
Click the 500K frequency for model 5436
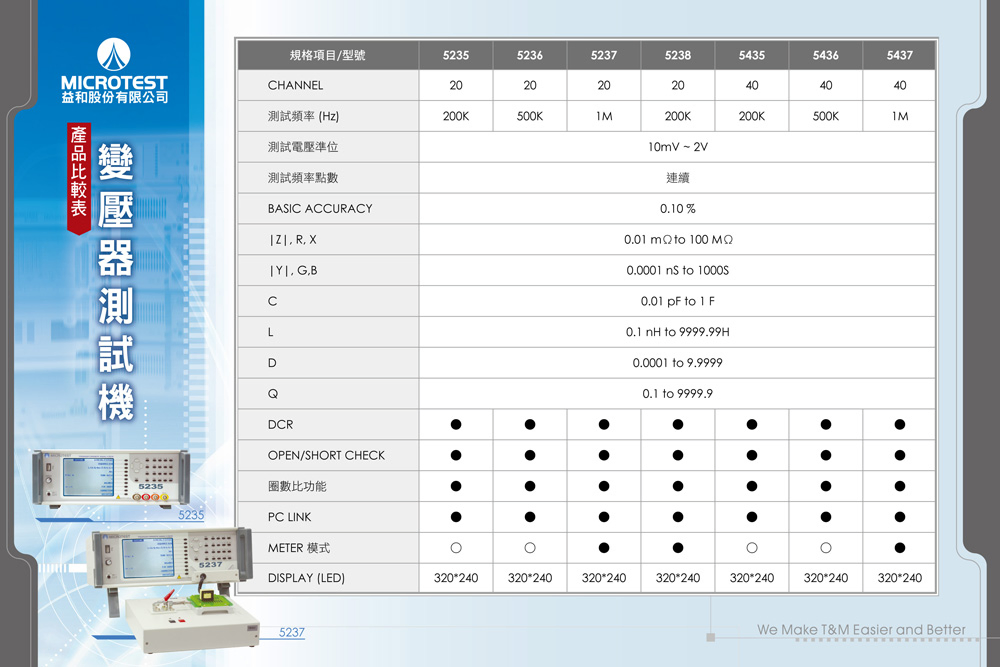pos(826,116)
